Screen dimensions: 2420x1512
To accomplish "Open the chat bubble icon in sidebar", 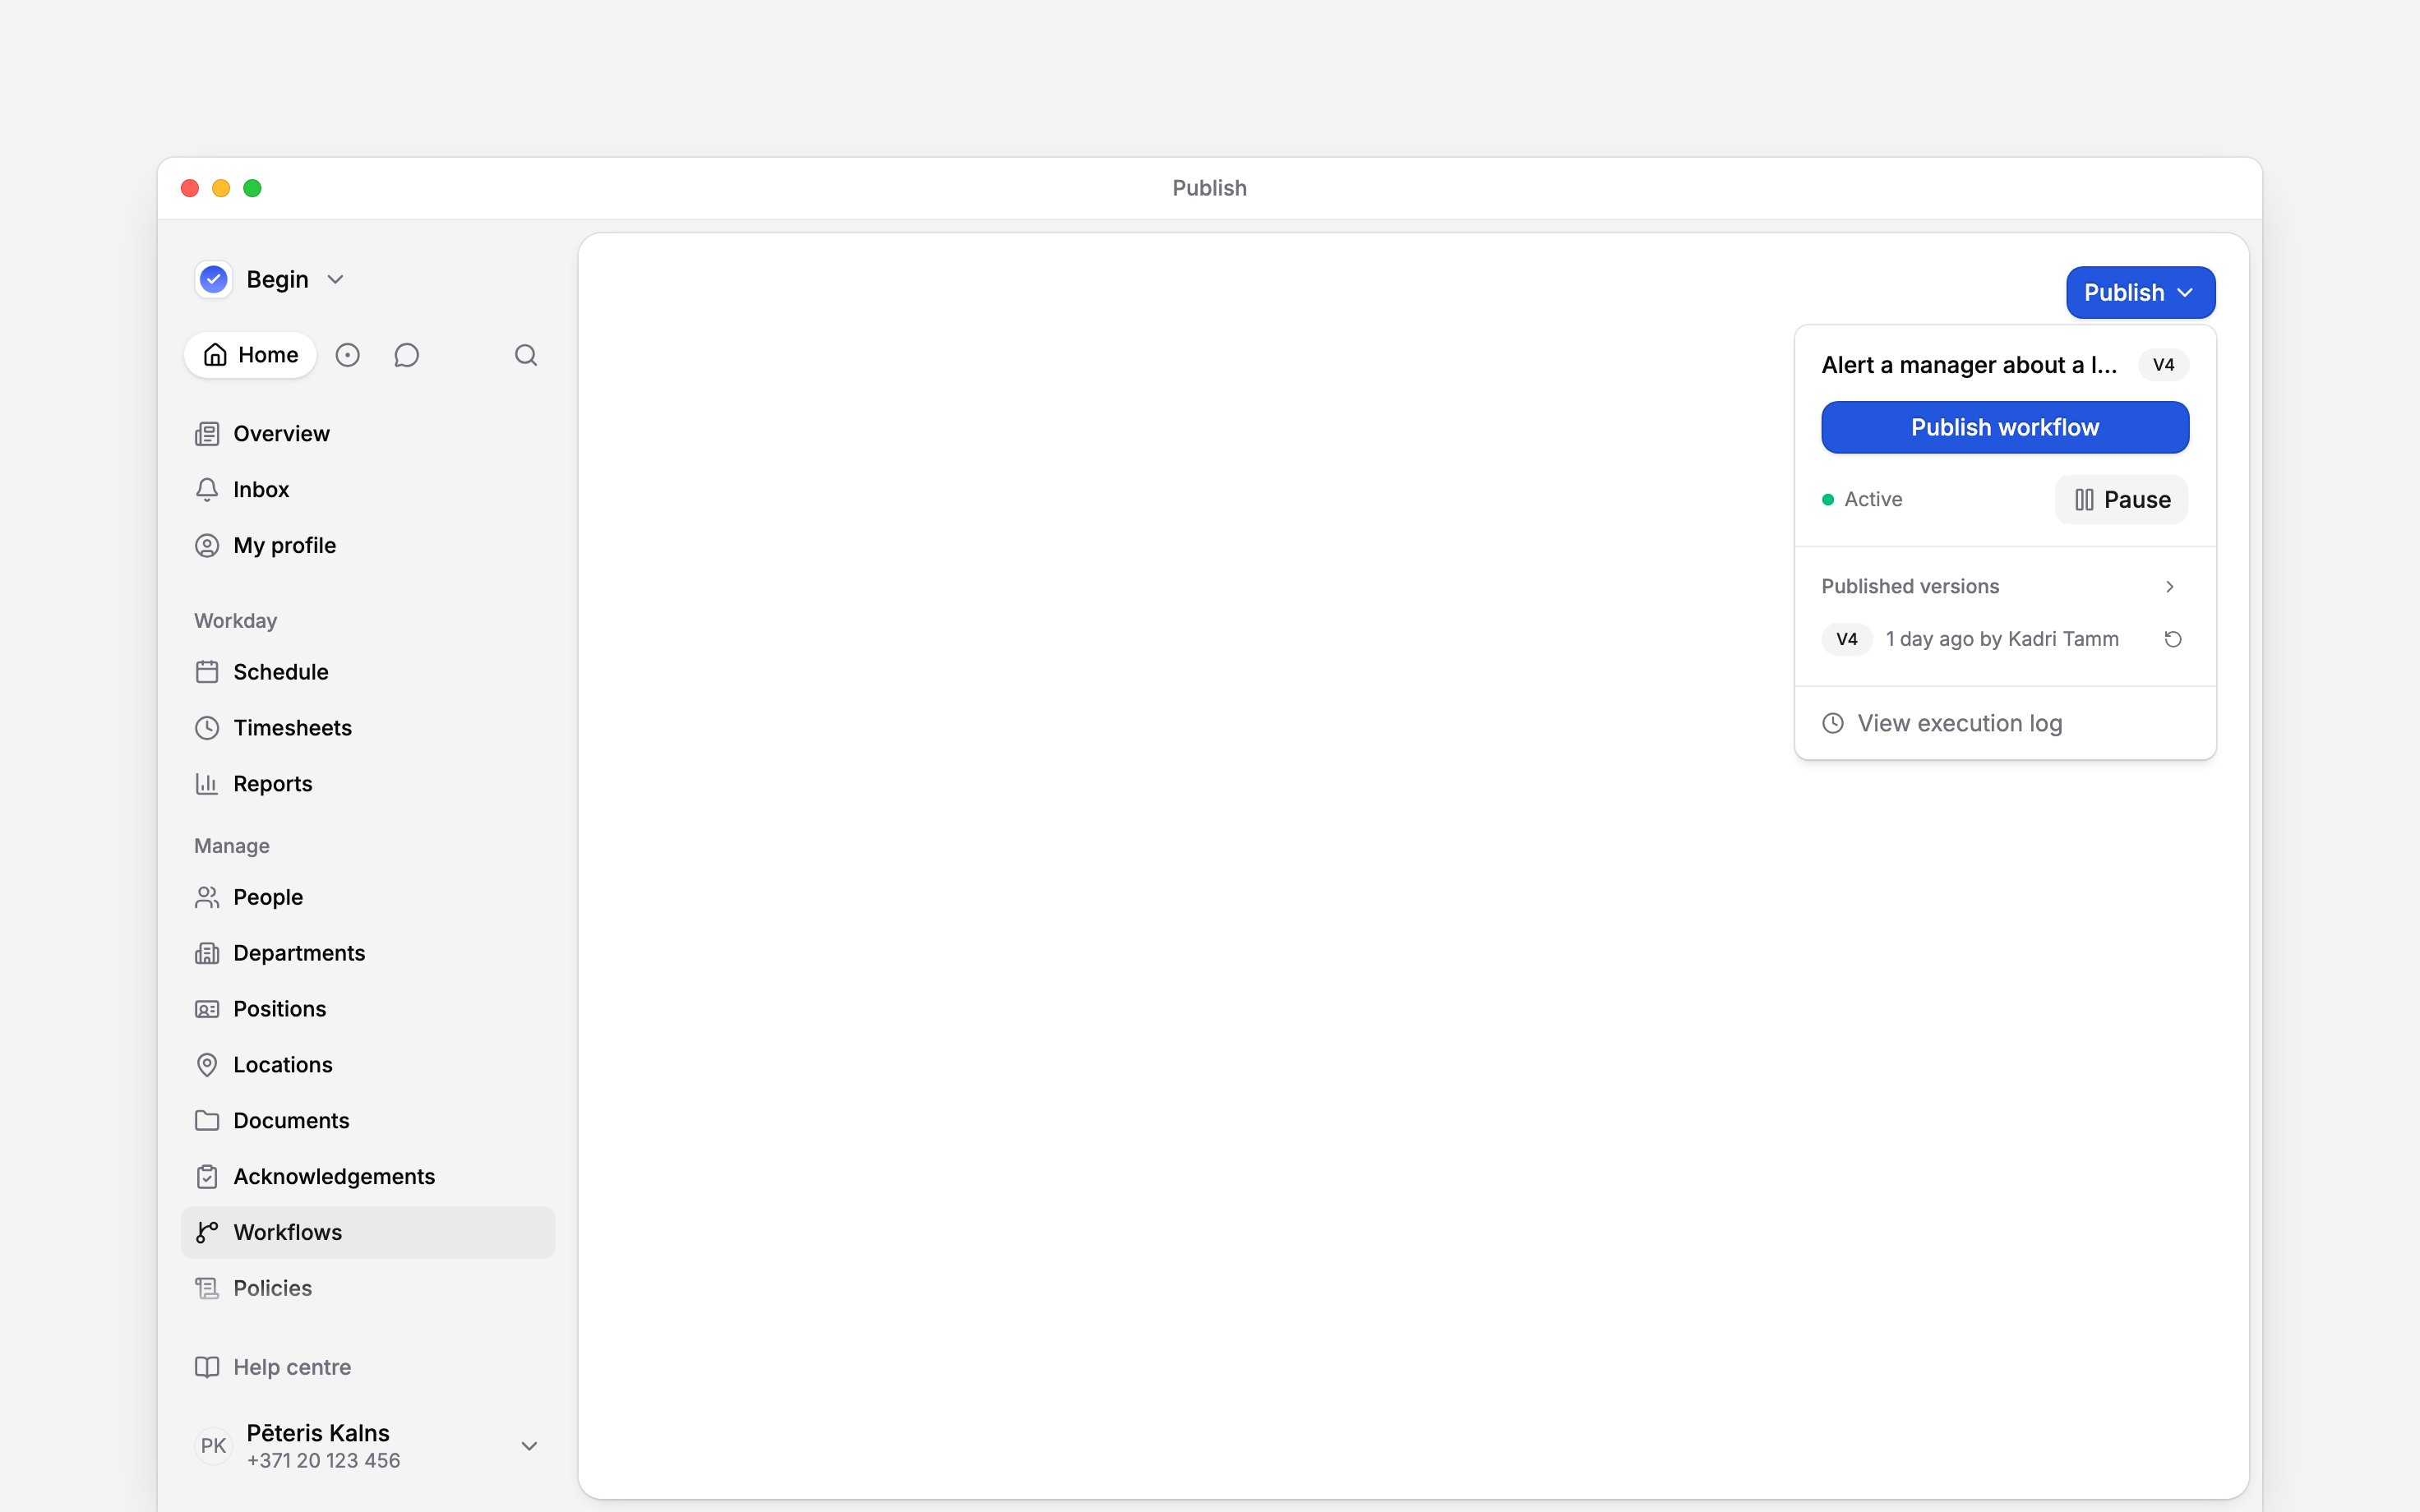I will 406,355.
